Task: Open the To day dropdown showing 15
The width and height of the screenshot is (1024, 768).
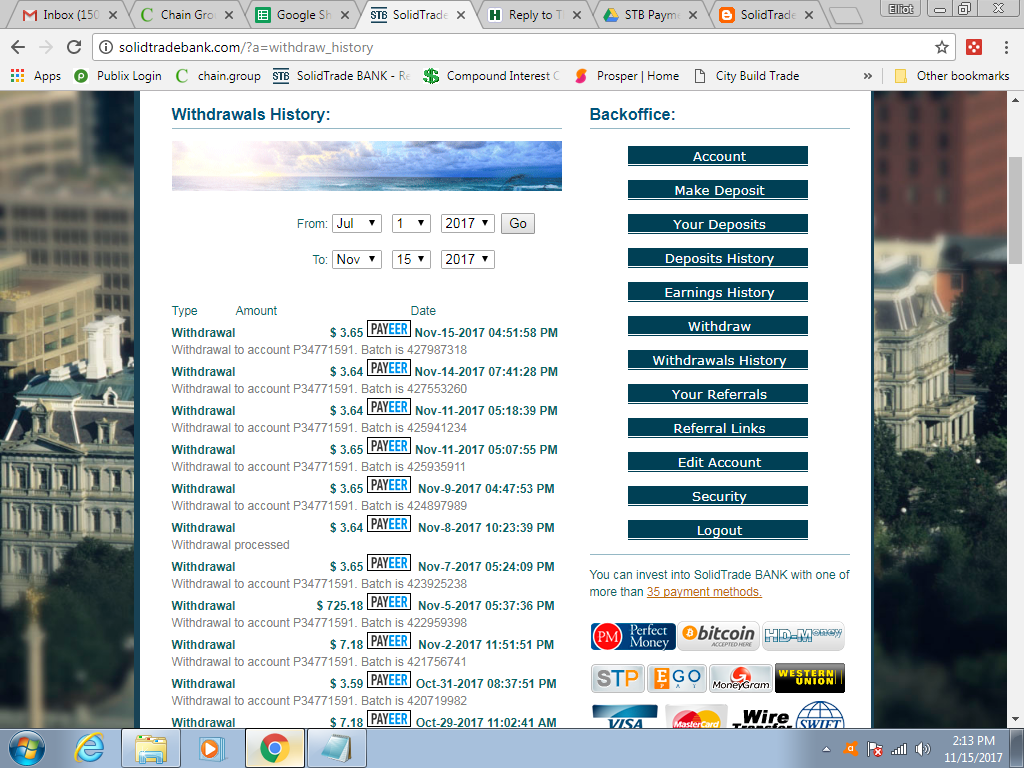Action: 410,259
